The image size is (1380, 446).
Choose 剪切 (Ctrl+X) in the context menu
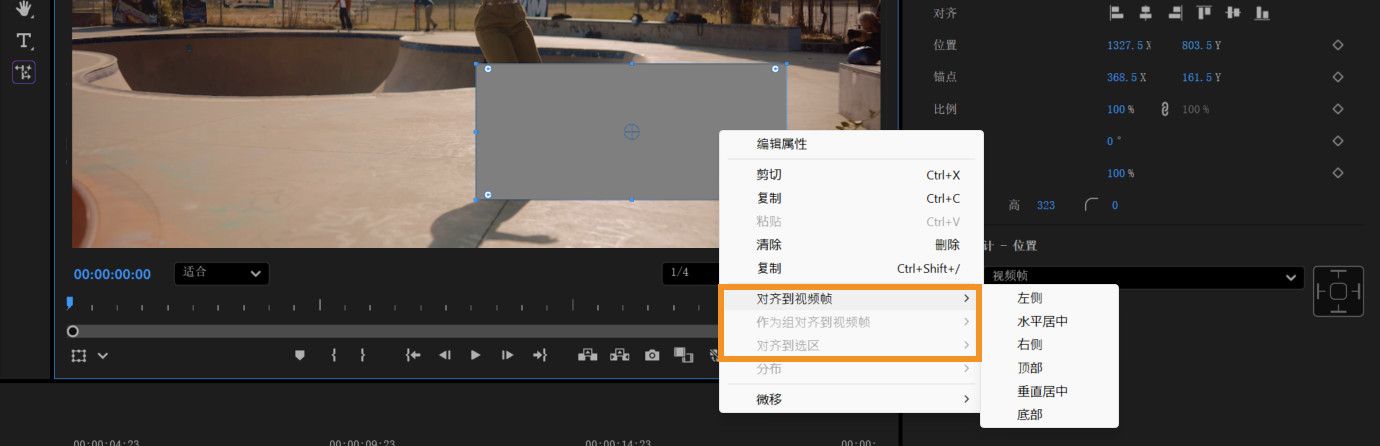click(x=852, y=175)
